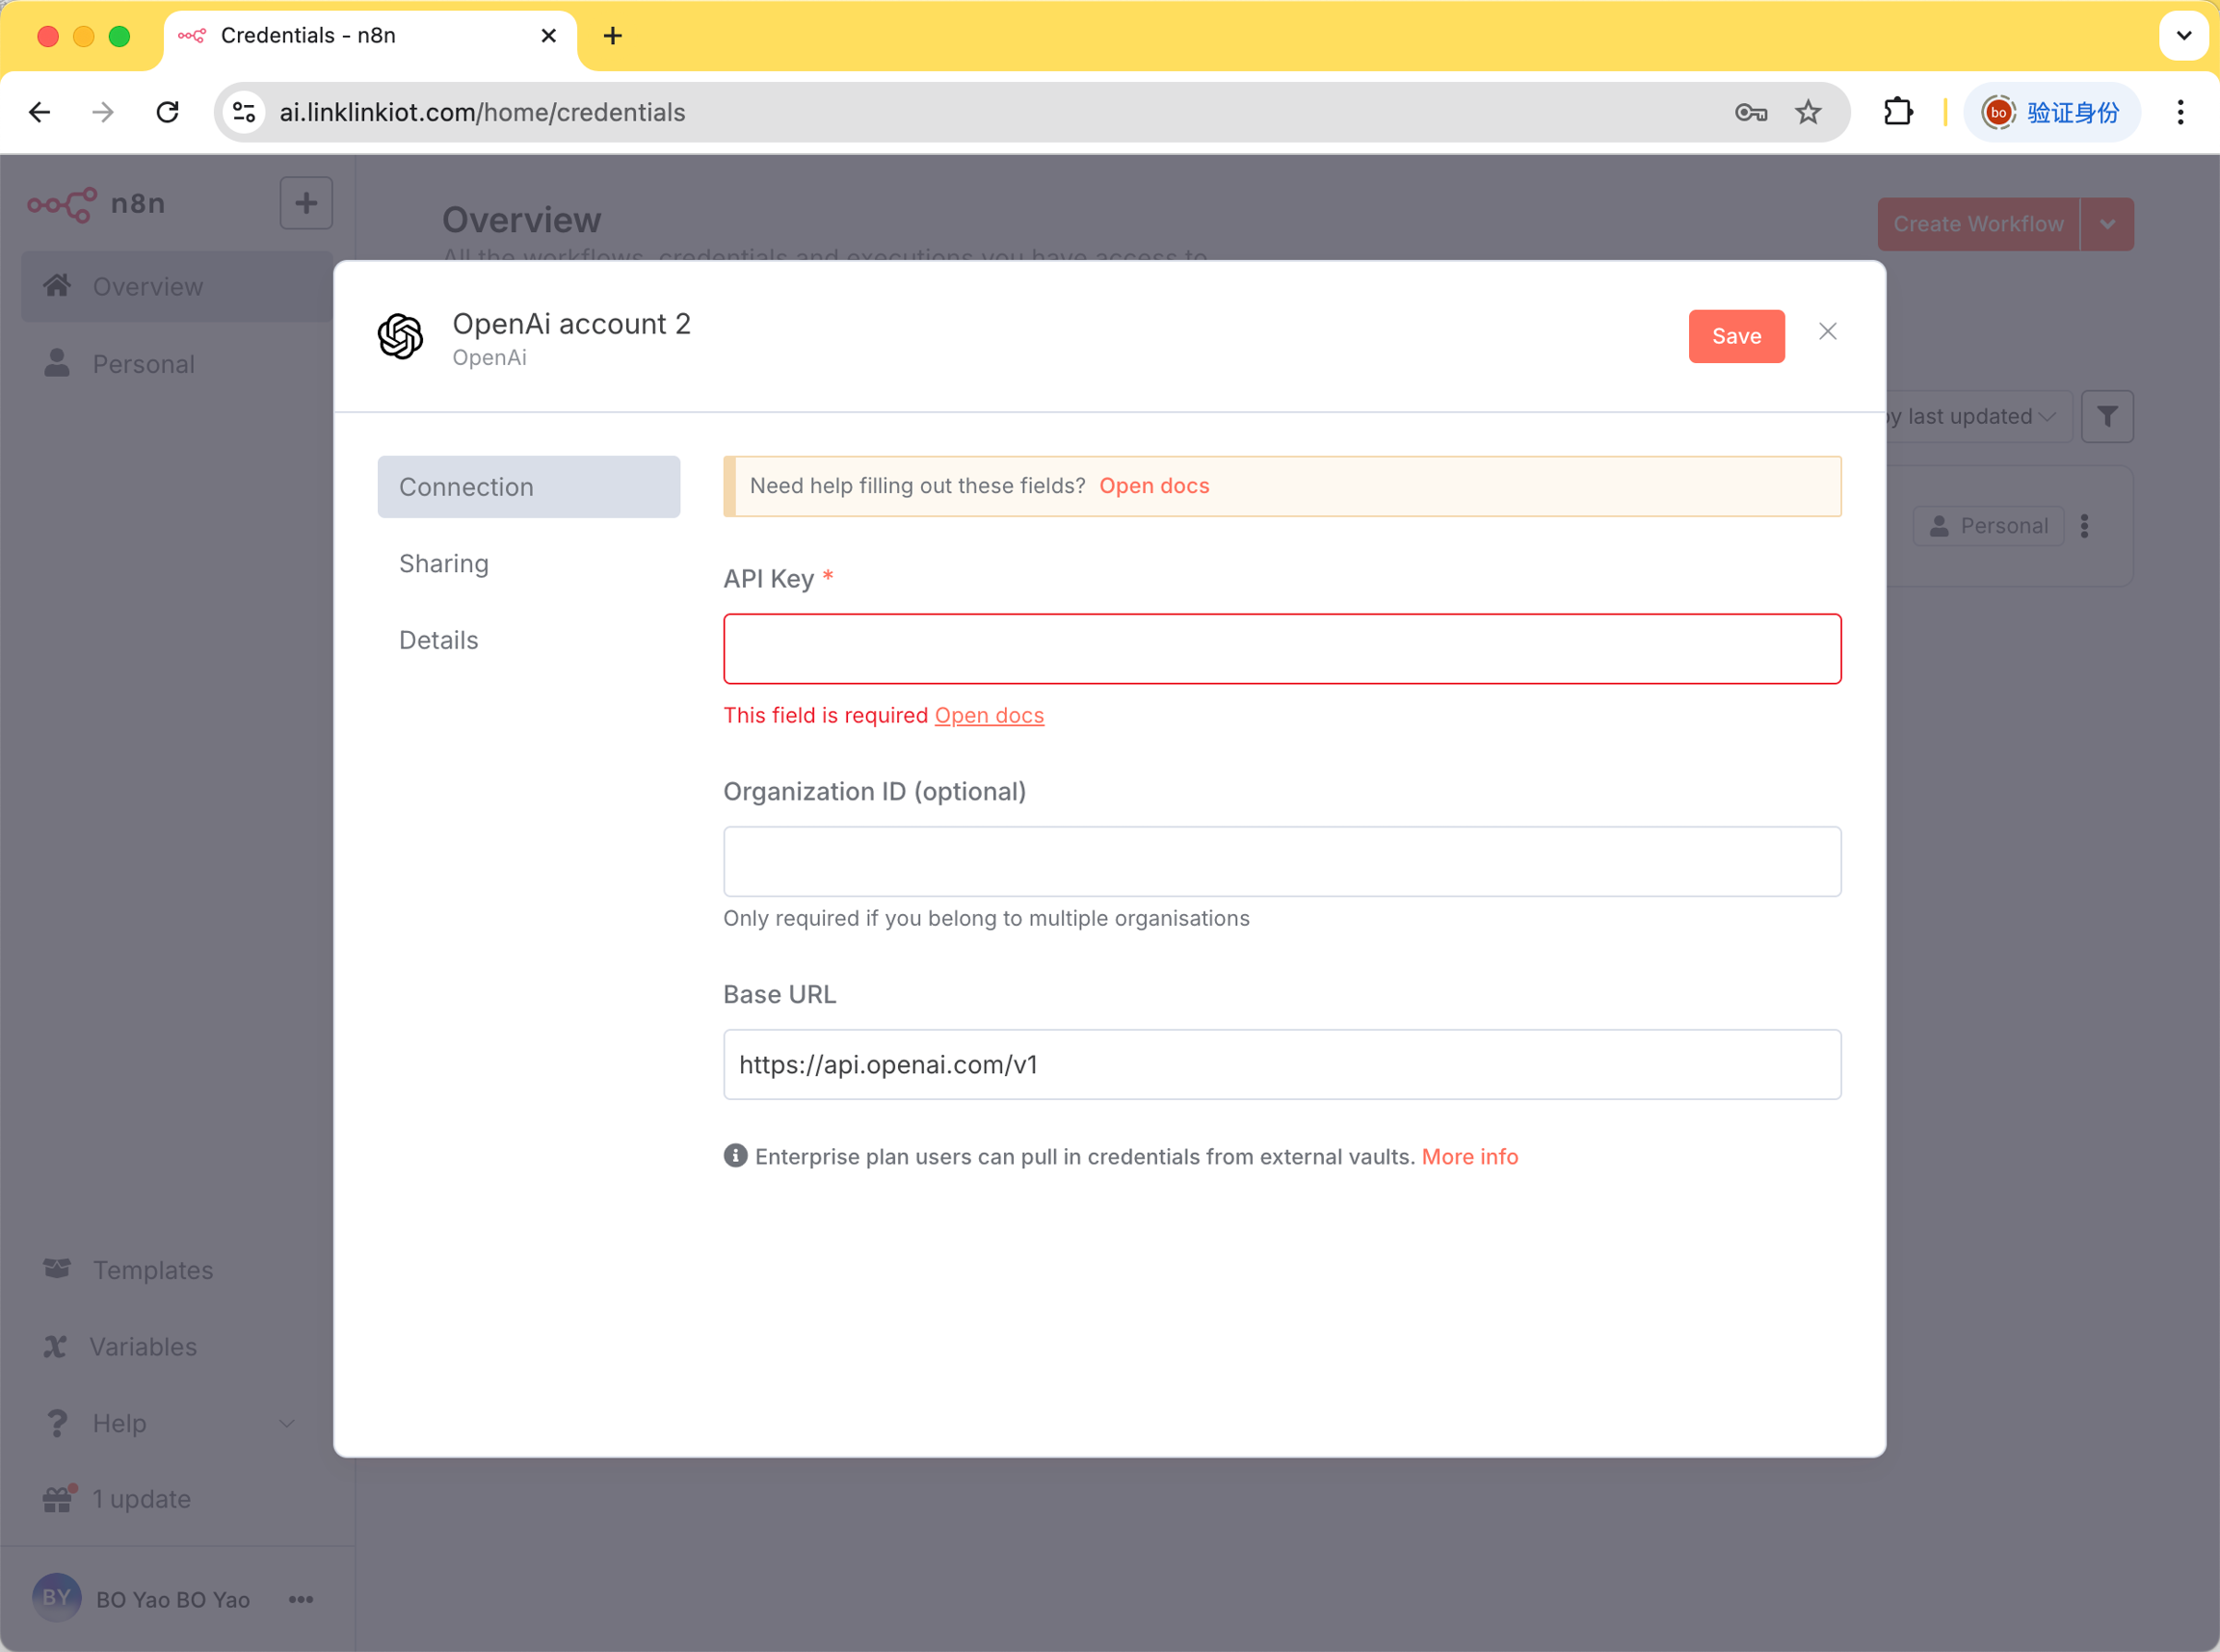Click the plus button beside n8n logo
Image resolution: width=2220 pixels, height=1652 pixels.
pyautogui.click(x=306, y=203)
